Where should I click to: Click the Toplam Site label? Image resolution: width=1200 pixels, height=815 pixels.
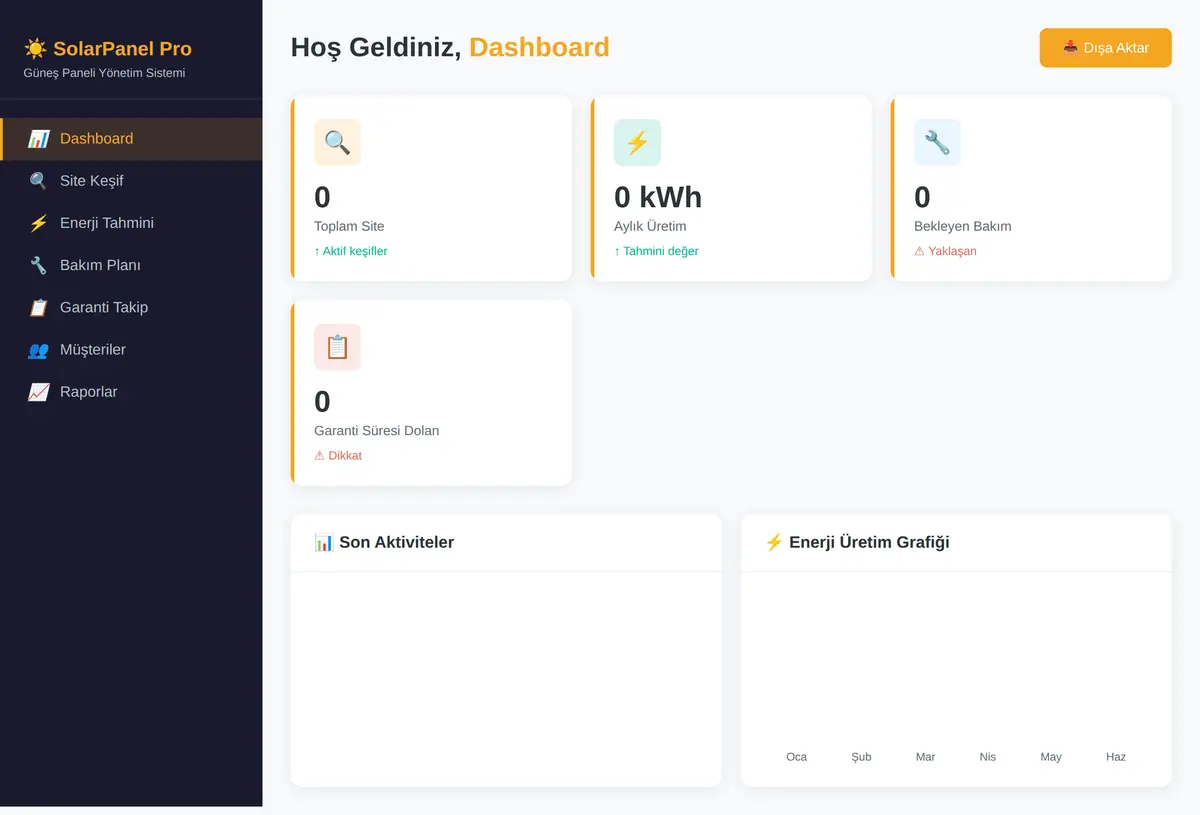pyautogui.click(x=349, y=226)
